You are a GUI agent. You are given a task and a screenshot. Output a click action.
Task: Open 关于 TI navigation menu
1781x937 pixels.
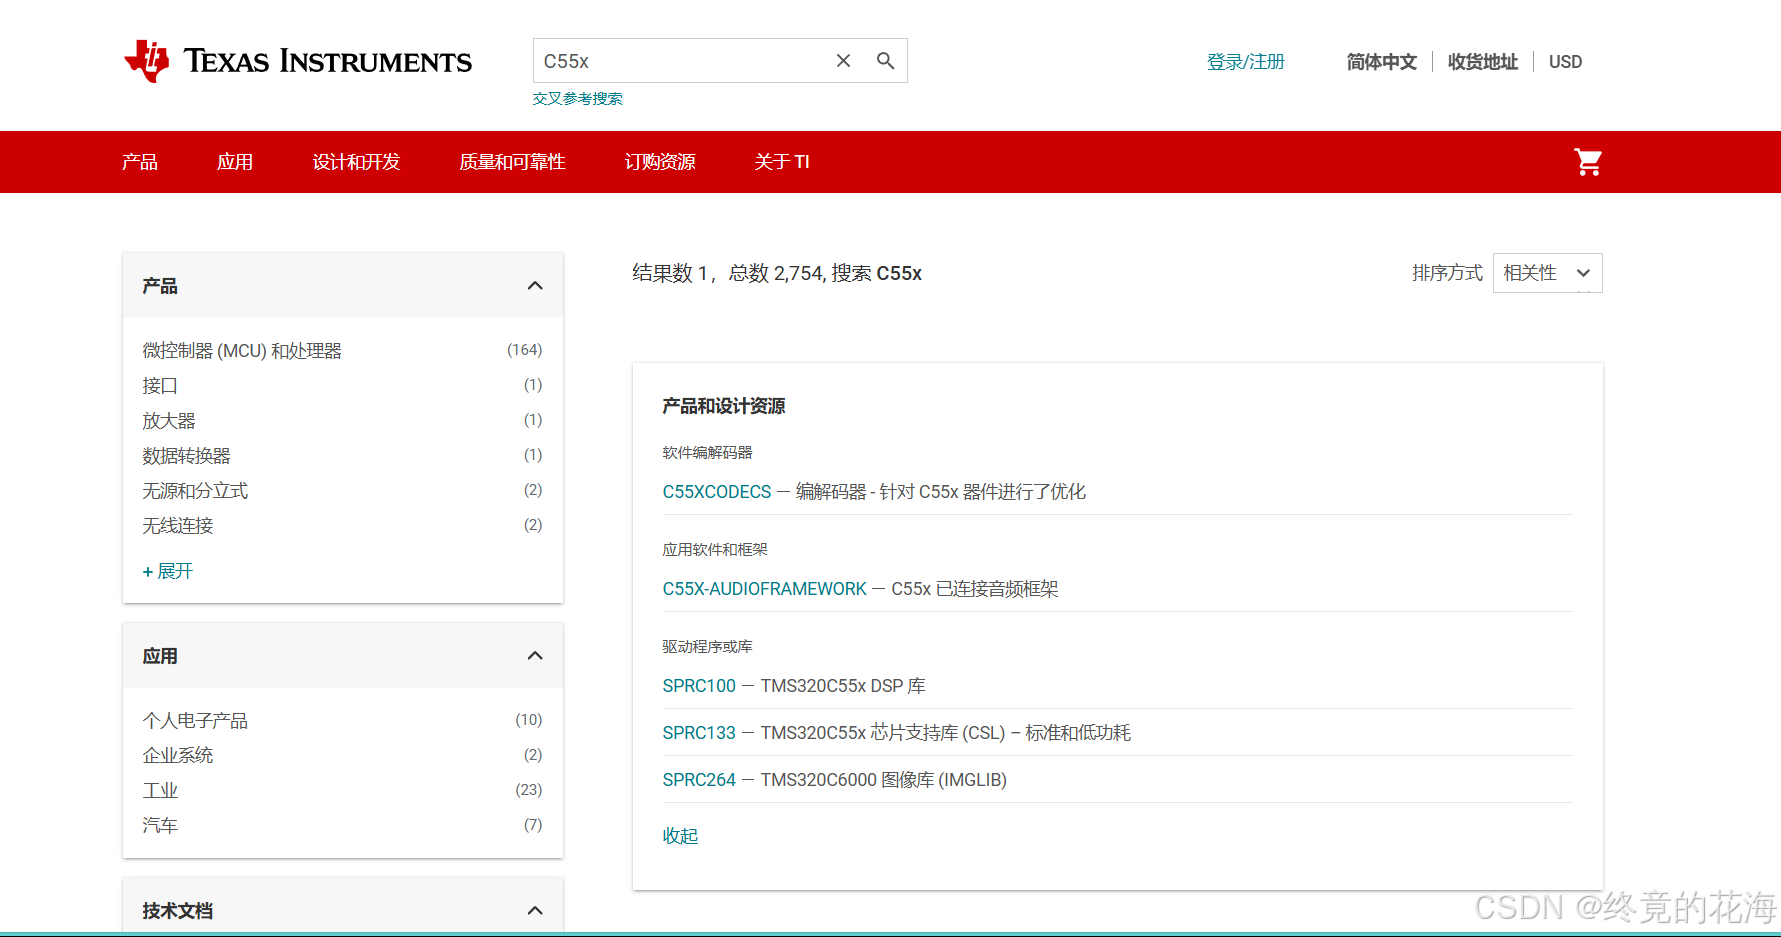[x=782, y=162]
